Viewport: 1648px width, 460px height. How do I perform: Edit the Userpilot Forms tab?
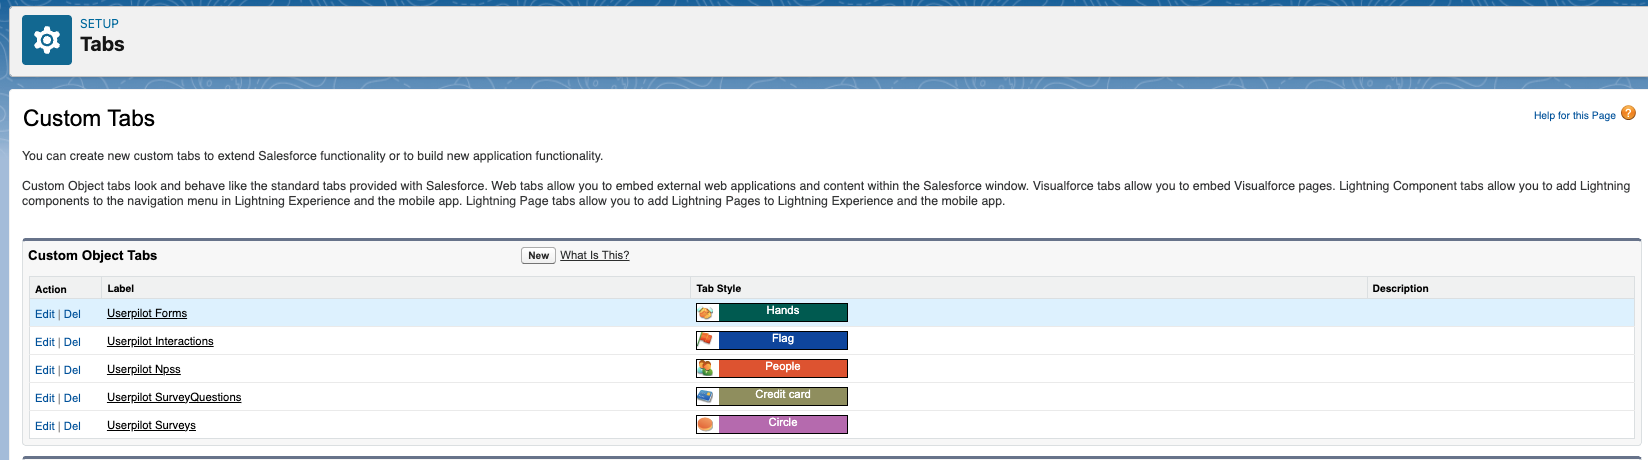coord(45,314)
